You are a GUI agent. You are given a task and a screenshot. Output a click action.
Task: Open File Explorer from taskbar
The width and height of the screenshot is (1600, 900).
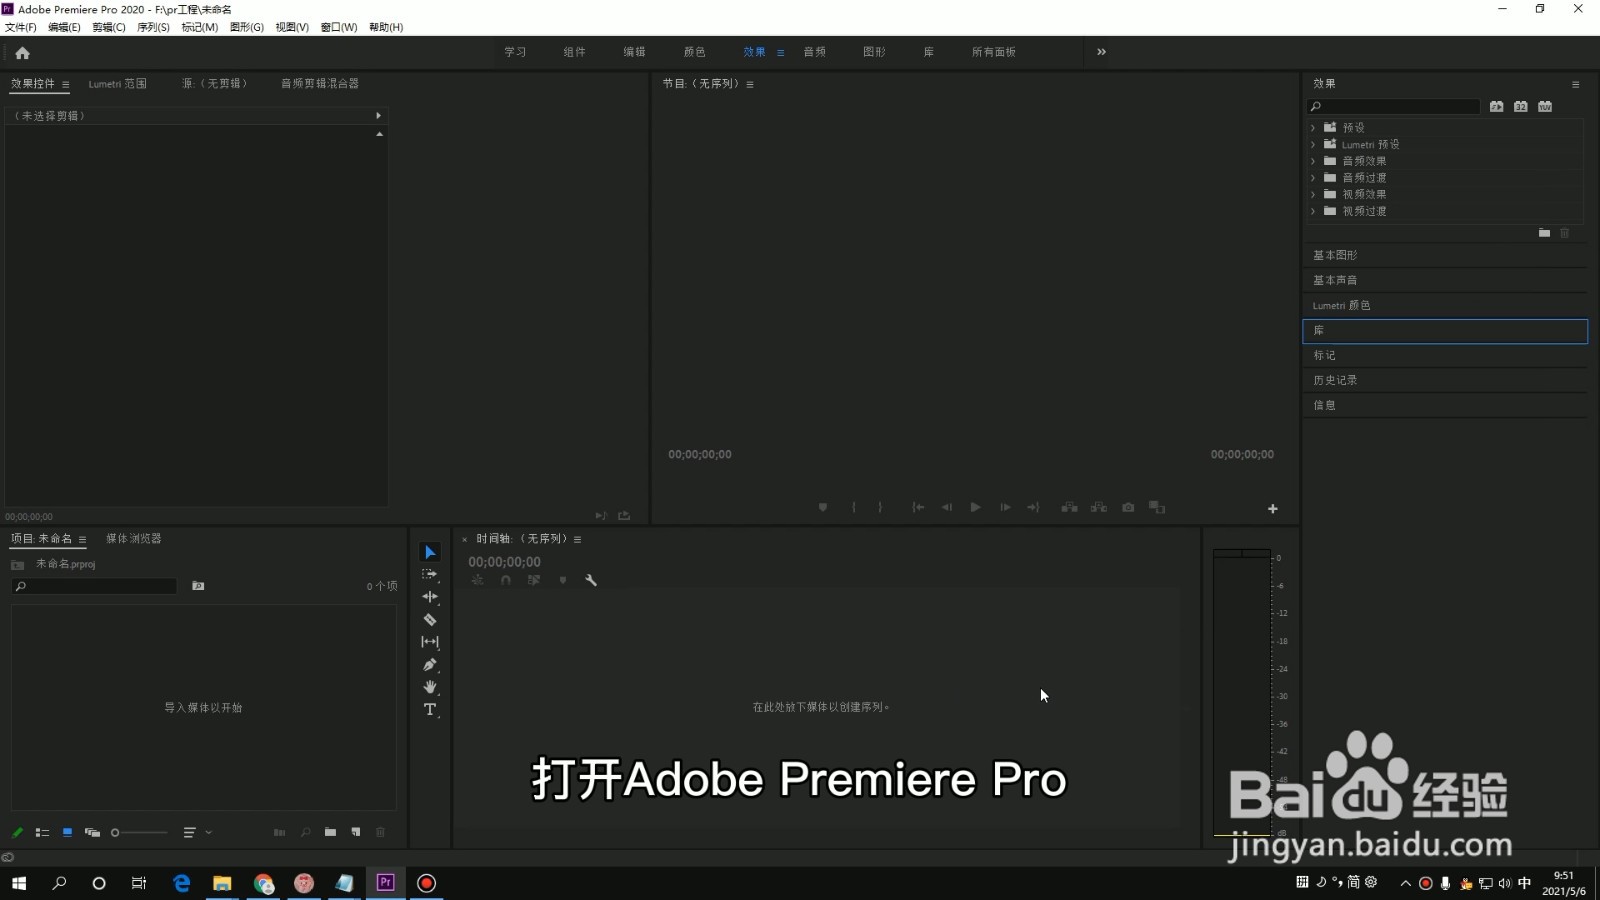(222, 883)
